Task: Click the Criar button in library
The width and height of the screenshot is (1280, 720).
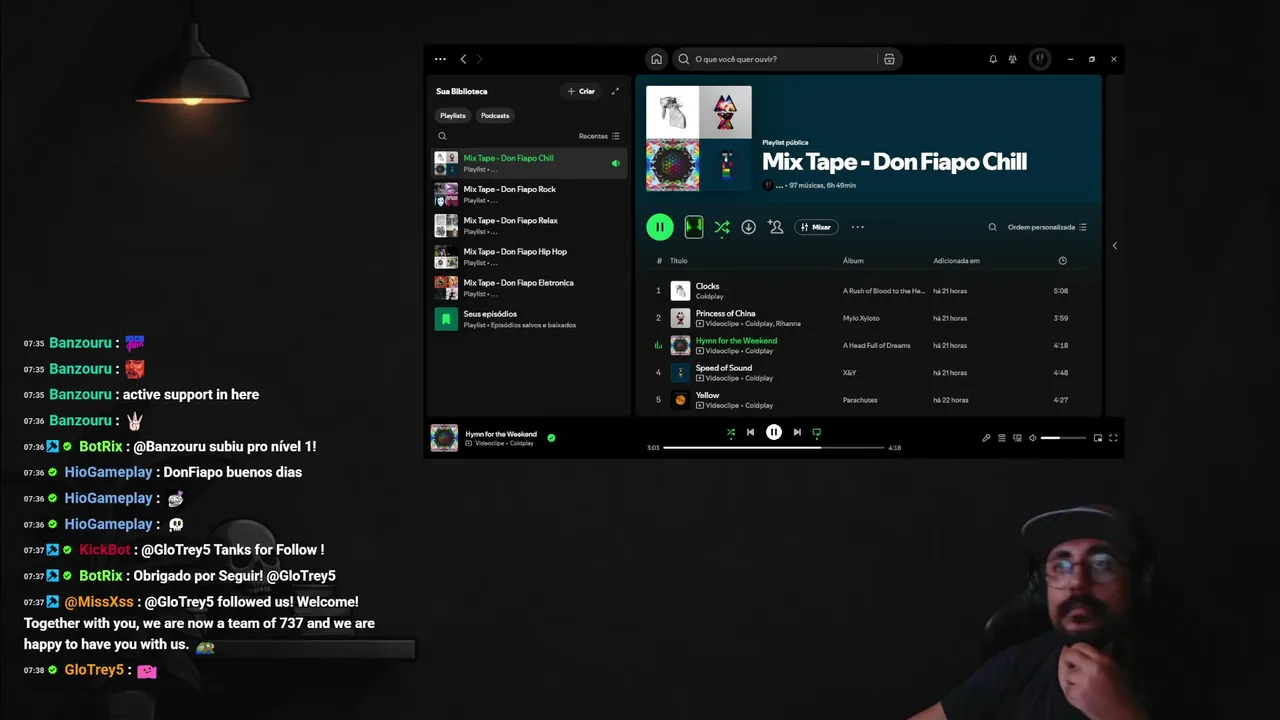Action: click(x=581, y=91)
